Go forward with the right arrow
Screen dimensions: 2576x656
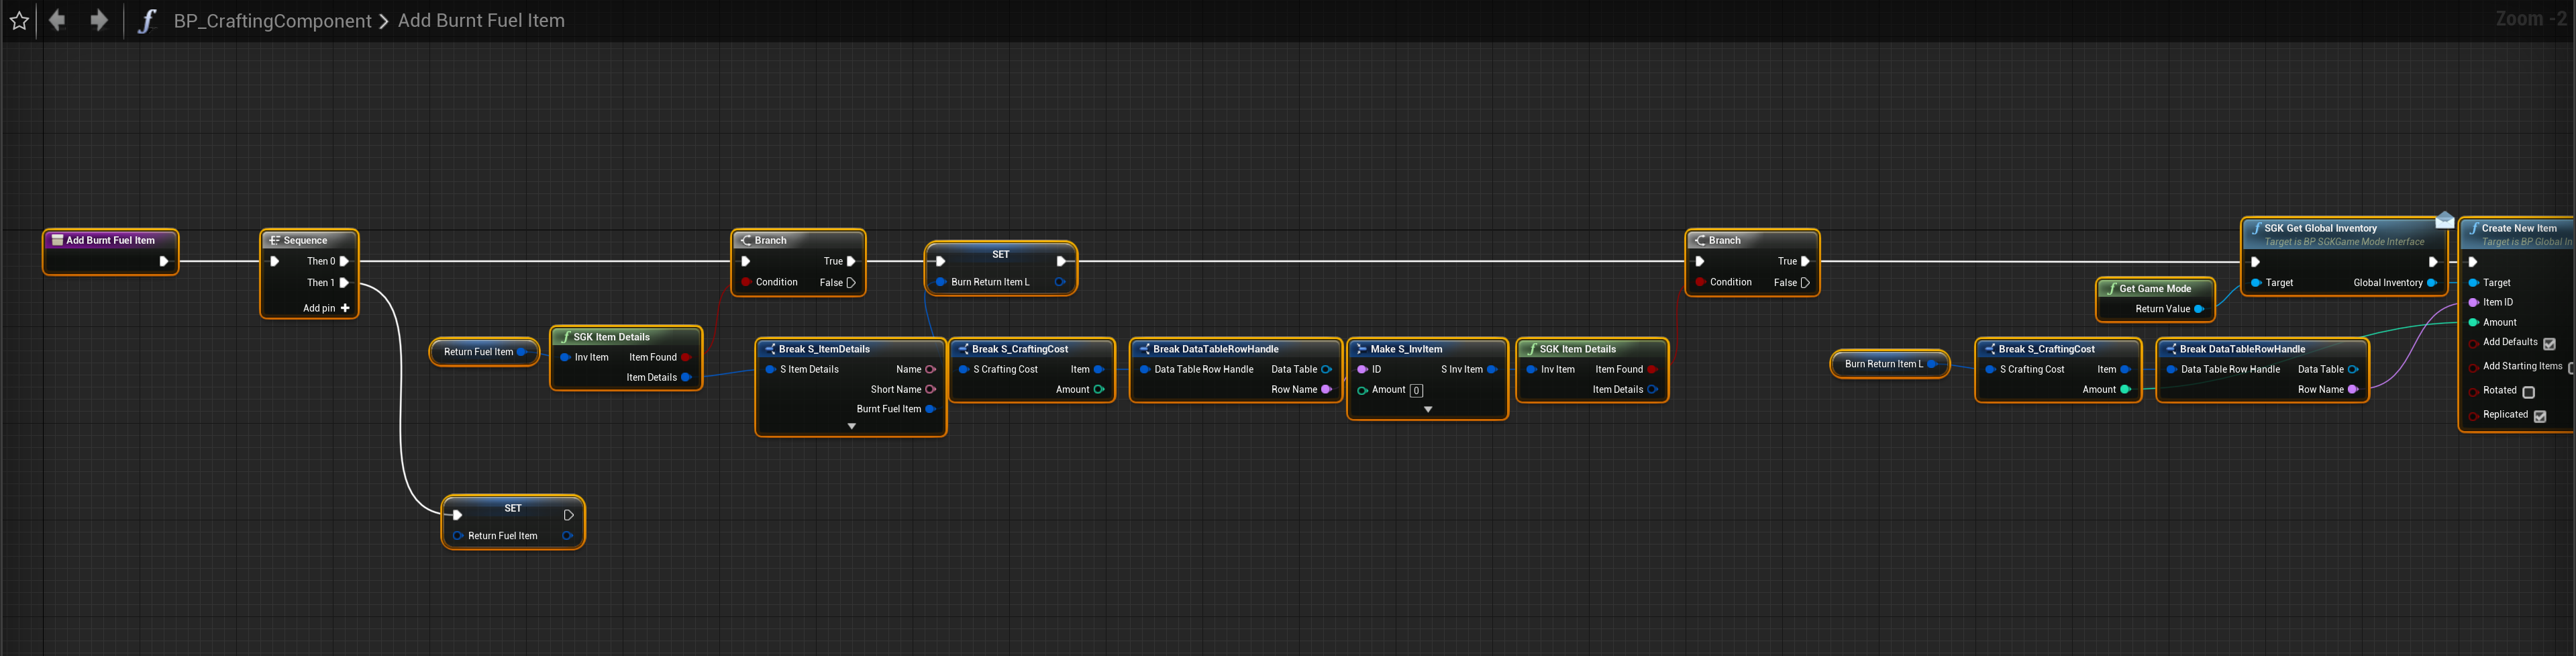click(98, 20)
